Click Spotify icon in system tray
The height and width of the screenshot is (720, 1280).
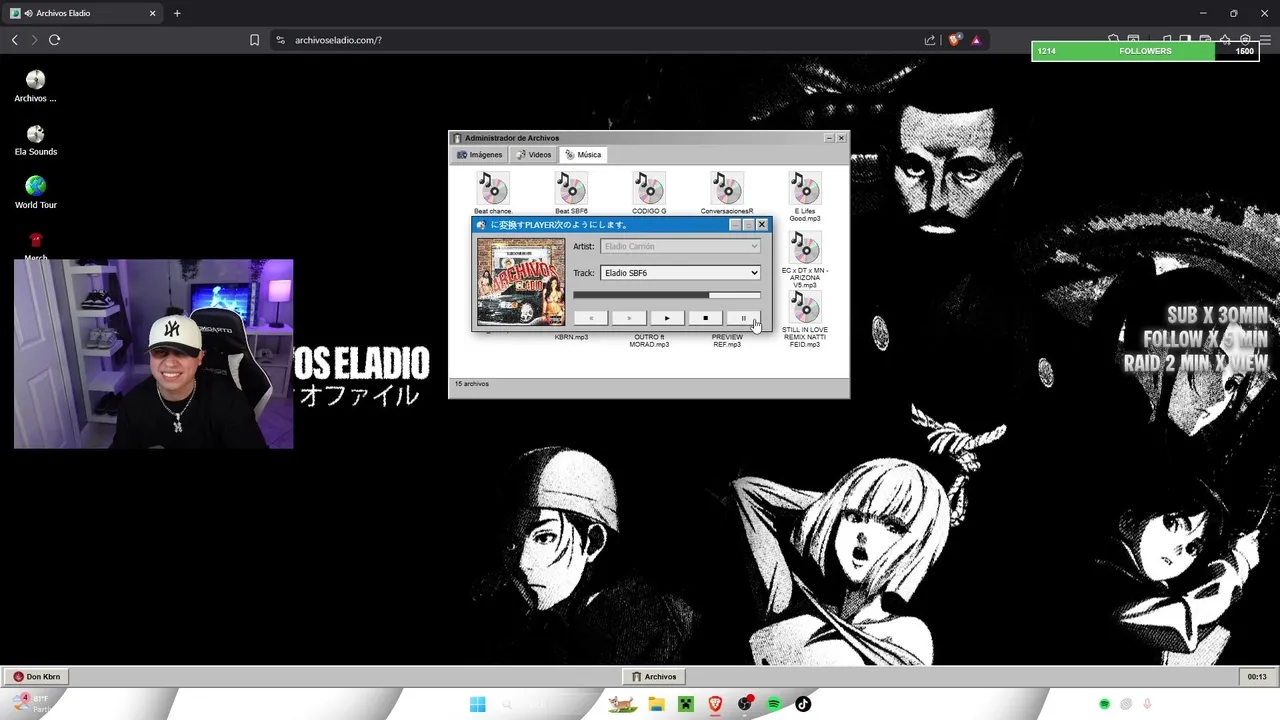(x=1104, y=704)
